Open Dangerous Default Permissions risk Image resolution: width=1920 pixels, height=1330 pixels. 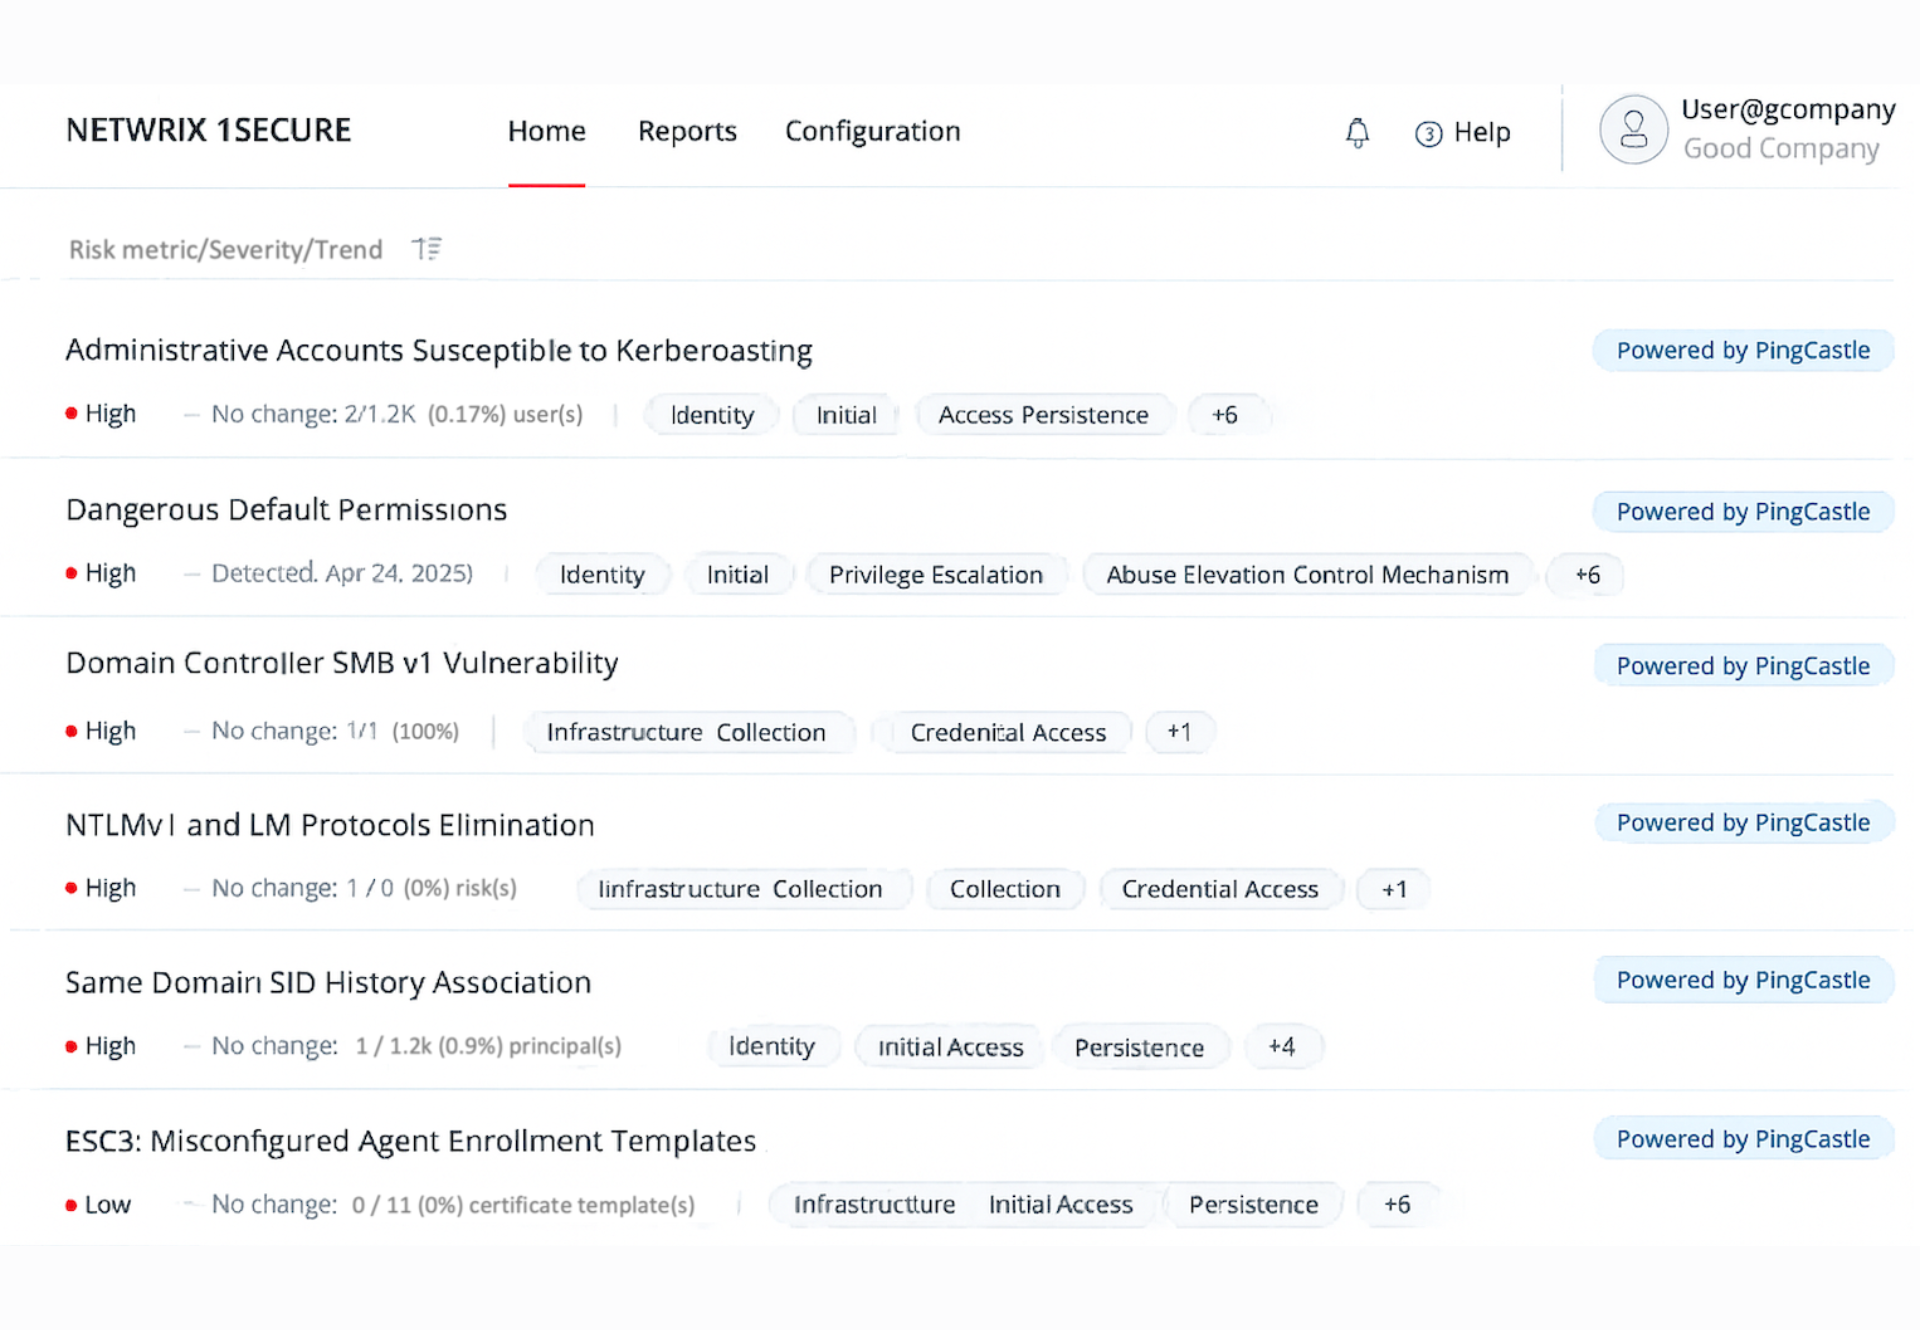point(286,510)
